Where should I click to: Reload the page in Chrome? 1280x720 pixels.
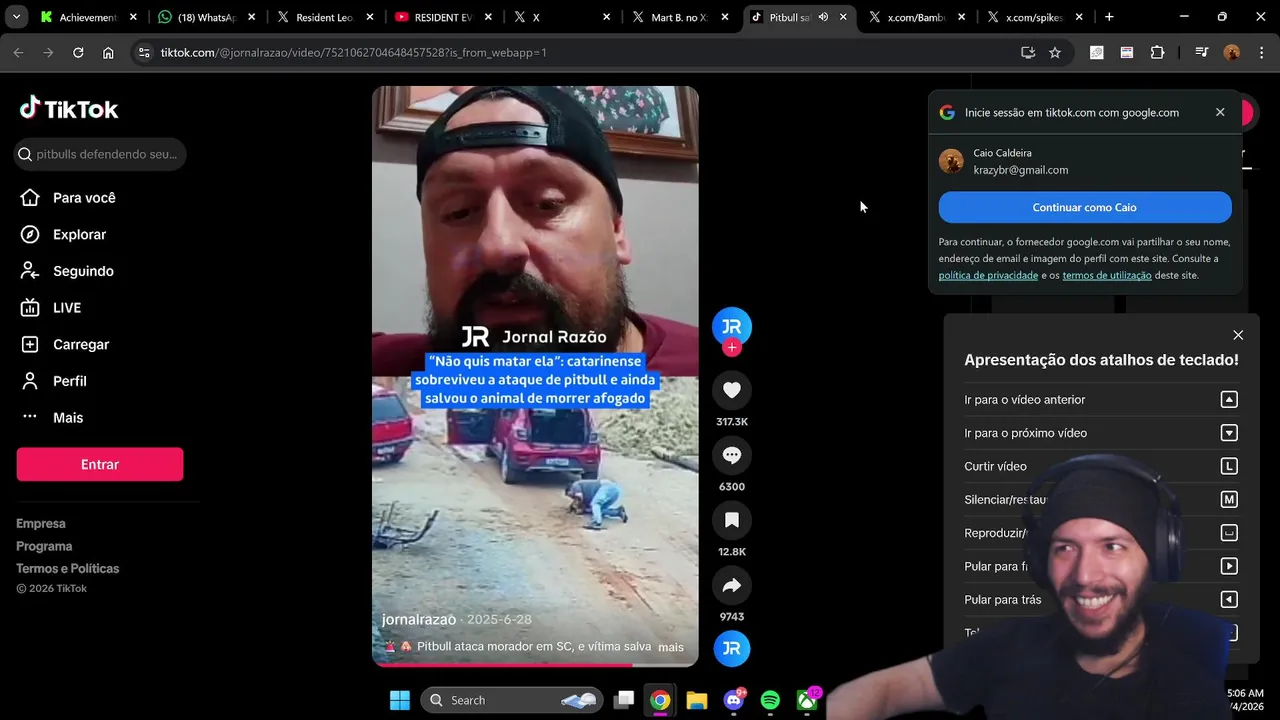coord(78,52)
